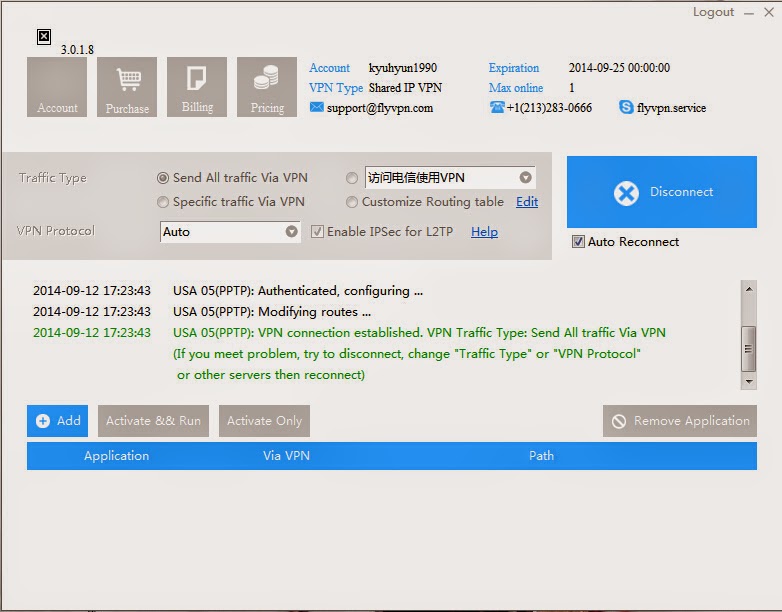Click the version number 3.0.1.8
The image size is (782, 612).
click(x=77, y=49)
